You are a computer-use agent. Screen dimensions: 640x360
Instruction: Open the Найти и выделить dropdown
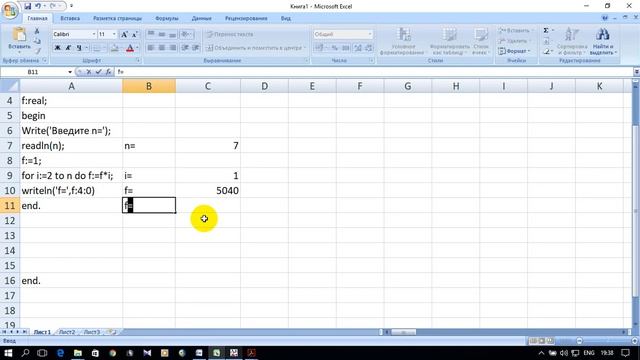[603, 41]
